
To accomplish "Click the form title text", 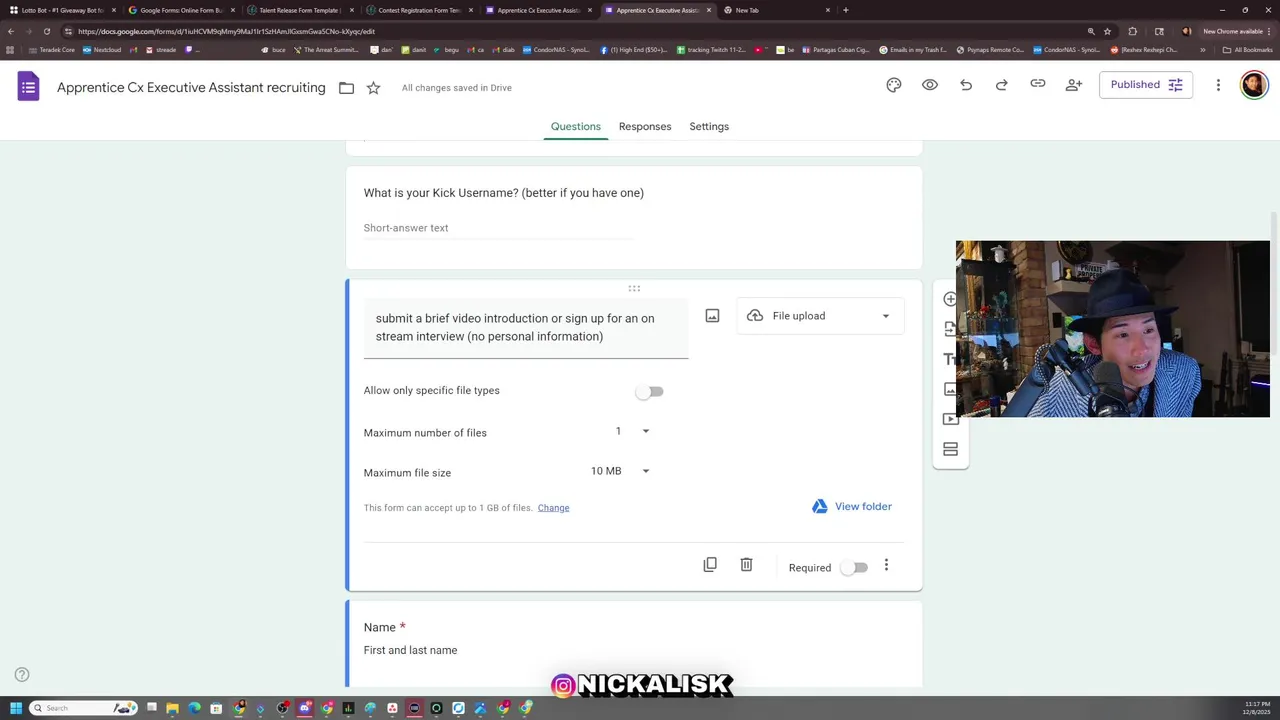I will 191,88.
